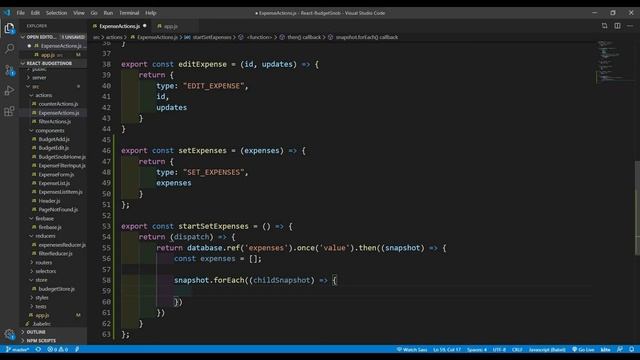Change language mode Javascript (Babel)

(x=547, y=349)
